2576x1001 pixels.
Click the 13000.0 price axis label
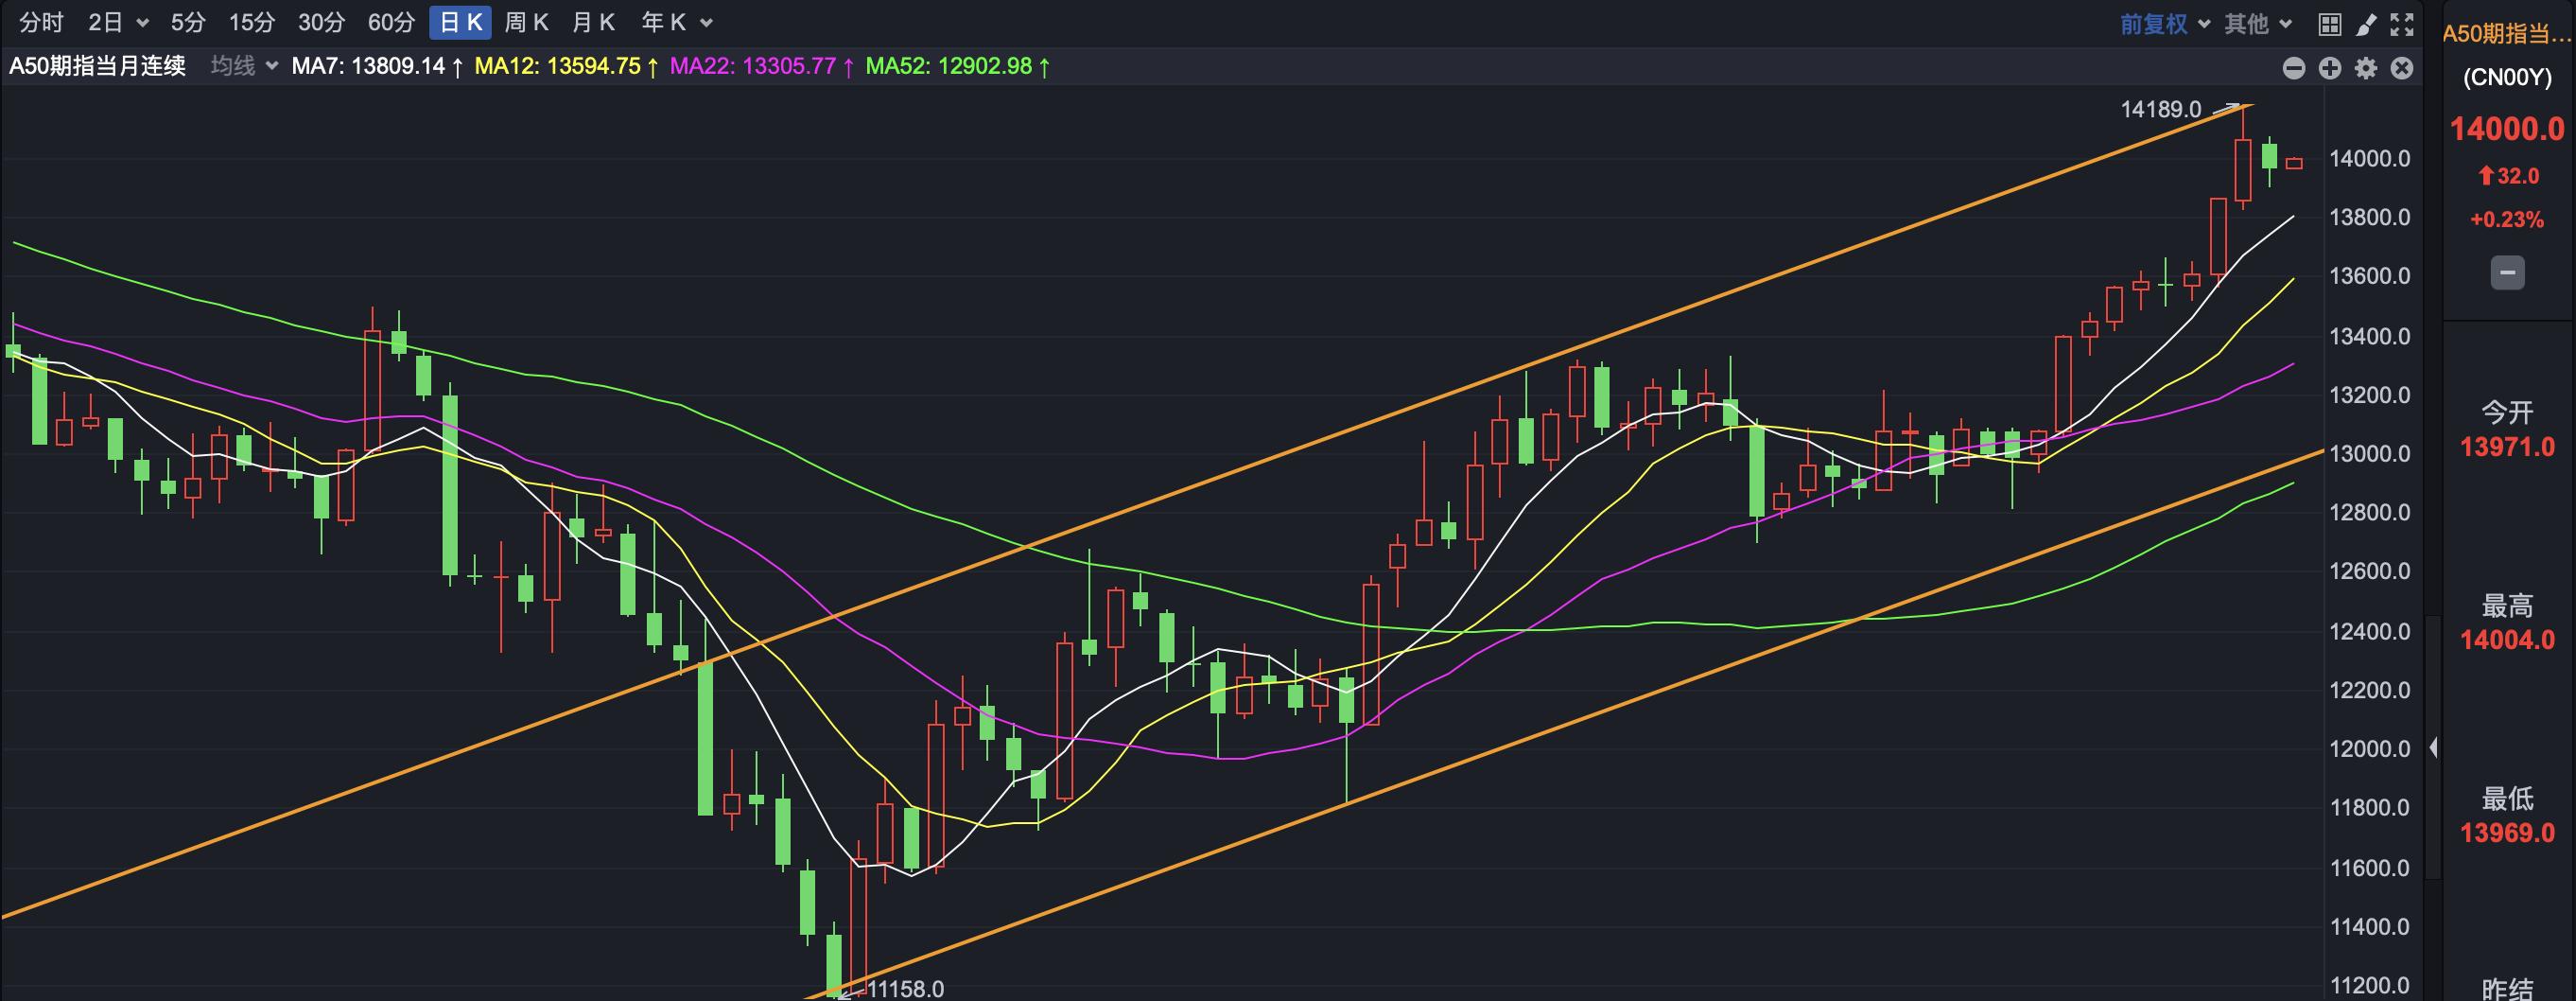(2370, 454)
